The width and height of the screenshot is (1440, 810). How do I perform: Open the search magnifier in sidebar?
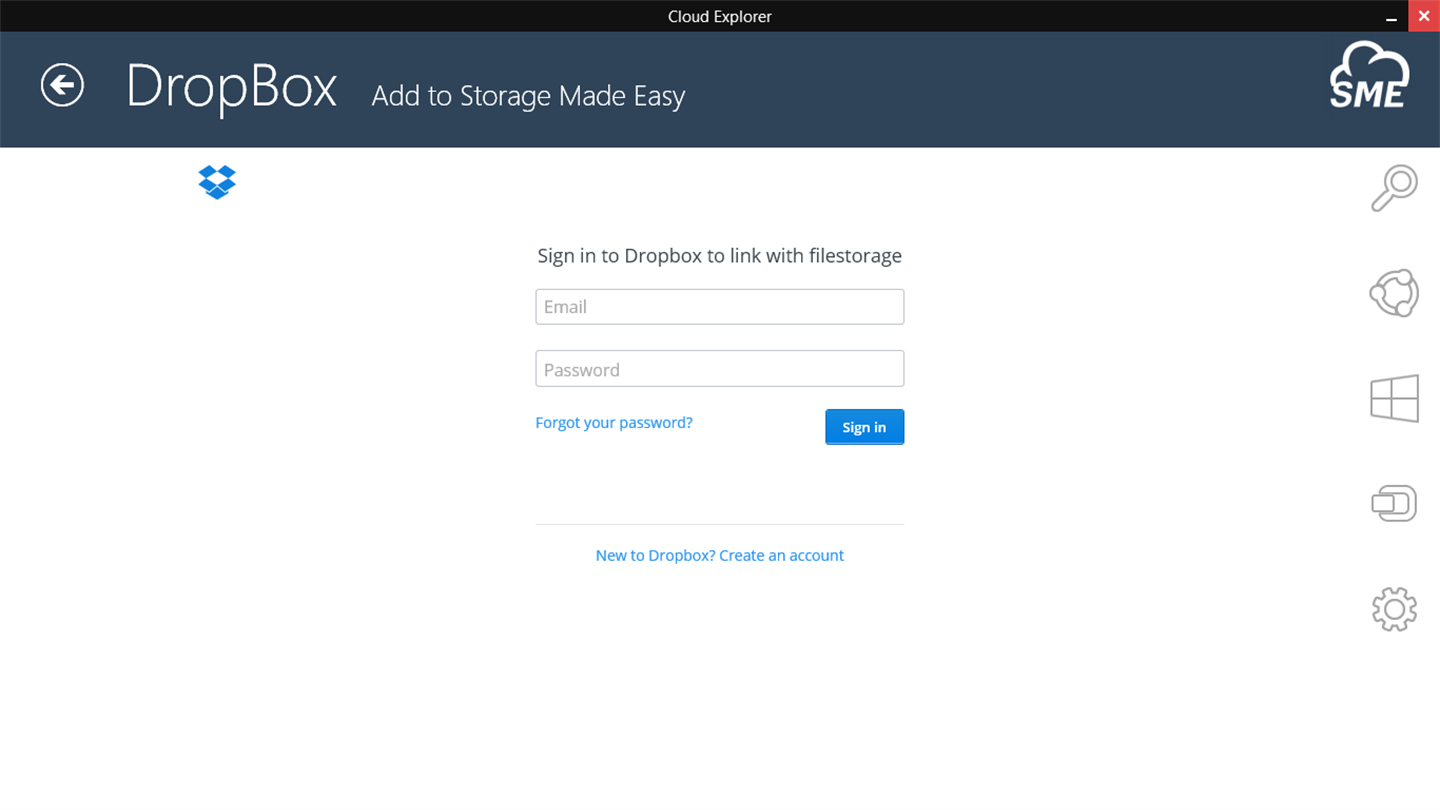(x=1394, y=188)
